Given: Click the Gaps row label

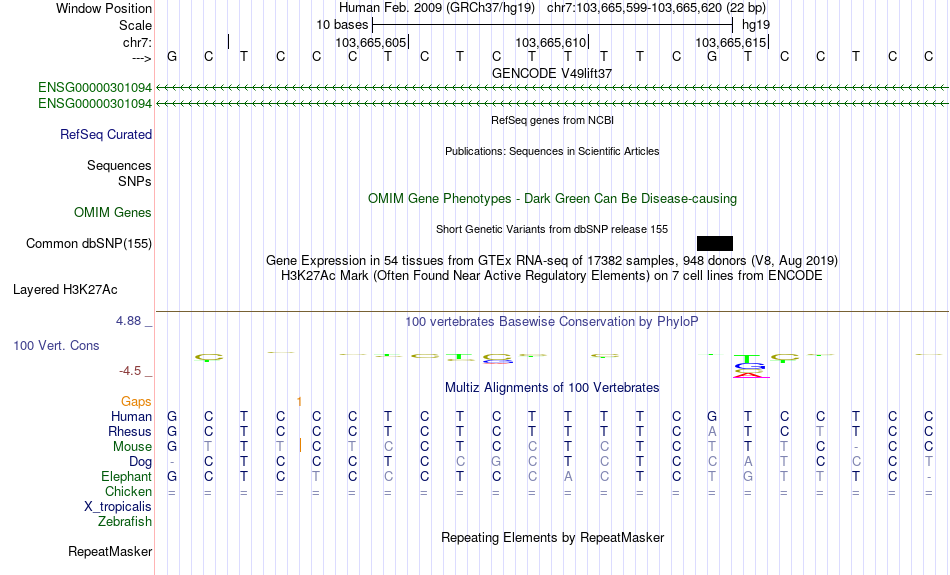Looking at the screenshot, I should 136,402.
